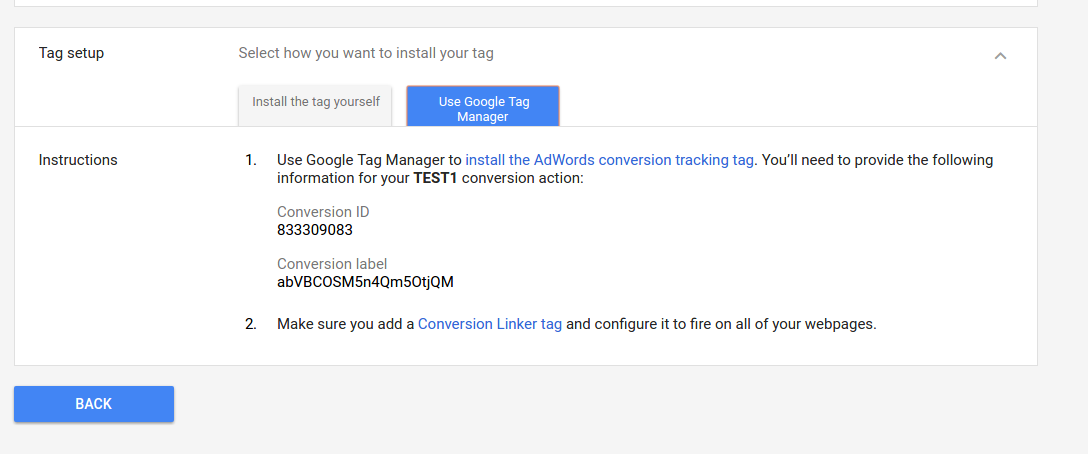This screenshot has width=1088, height=454.
Task: Click Use Google Tag Manager to sentence start
Action: click(369, 160)
